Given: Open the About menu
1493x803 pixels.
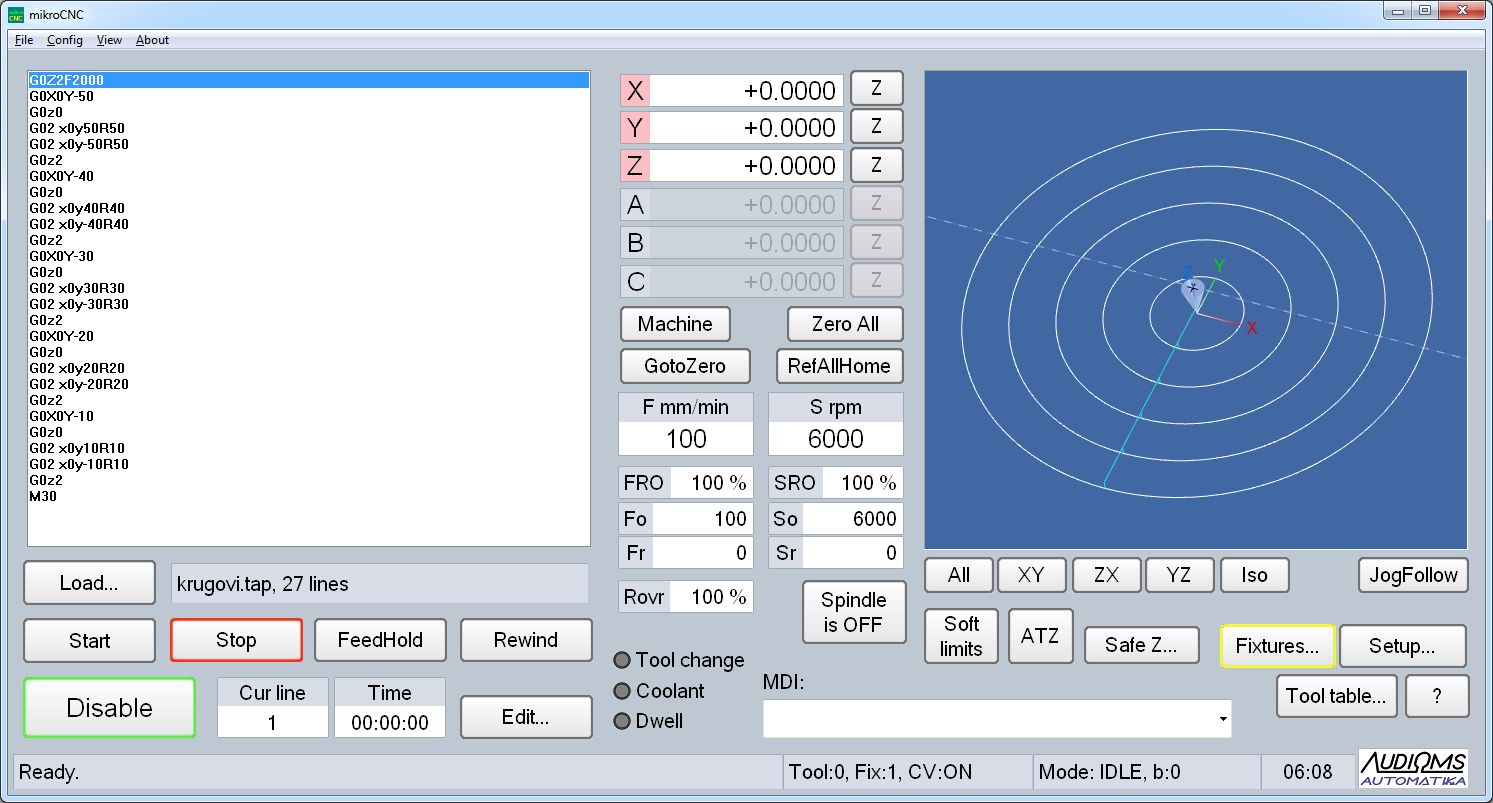Looking at the screenshot, I should tap(152, 40).
